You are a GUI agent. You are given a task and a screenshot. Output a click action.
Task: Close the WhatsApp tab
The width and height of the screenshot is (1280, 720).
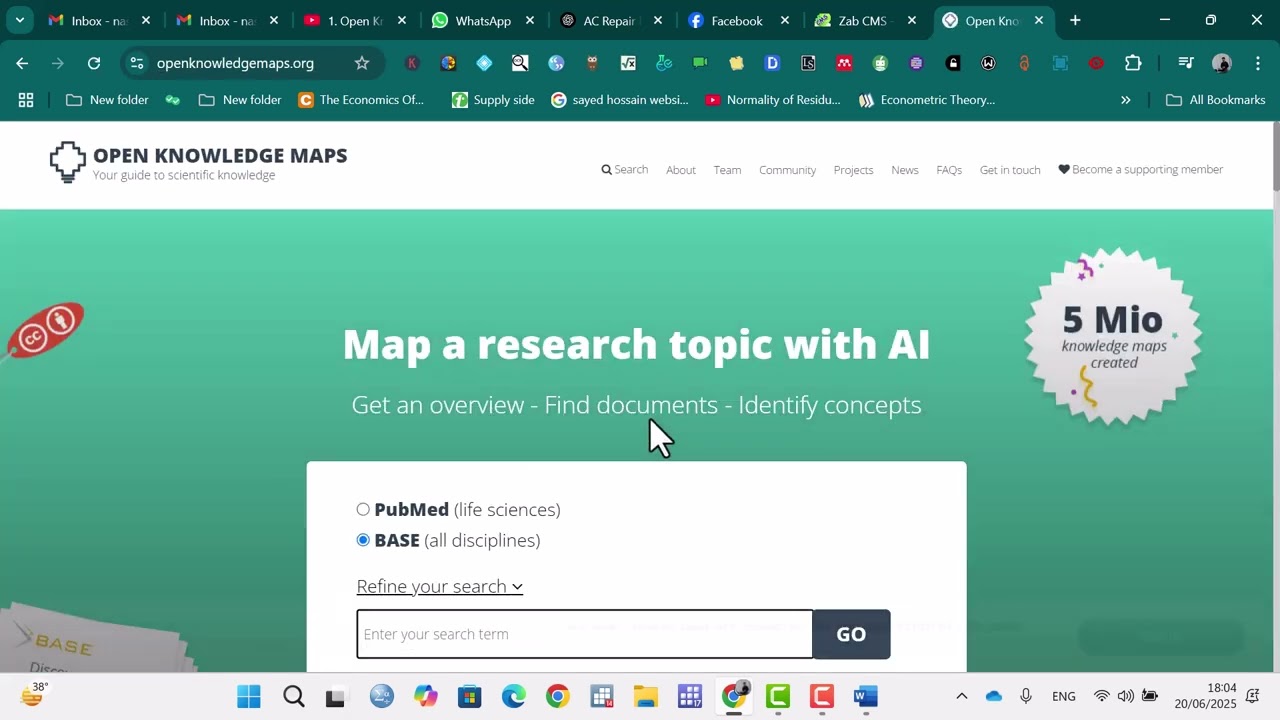point(529,20)
